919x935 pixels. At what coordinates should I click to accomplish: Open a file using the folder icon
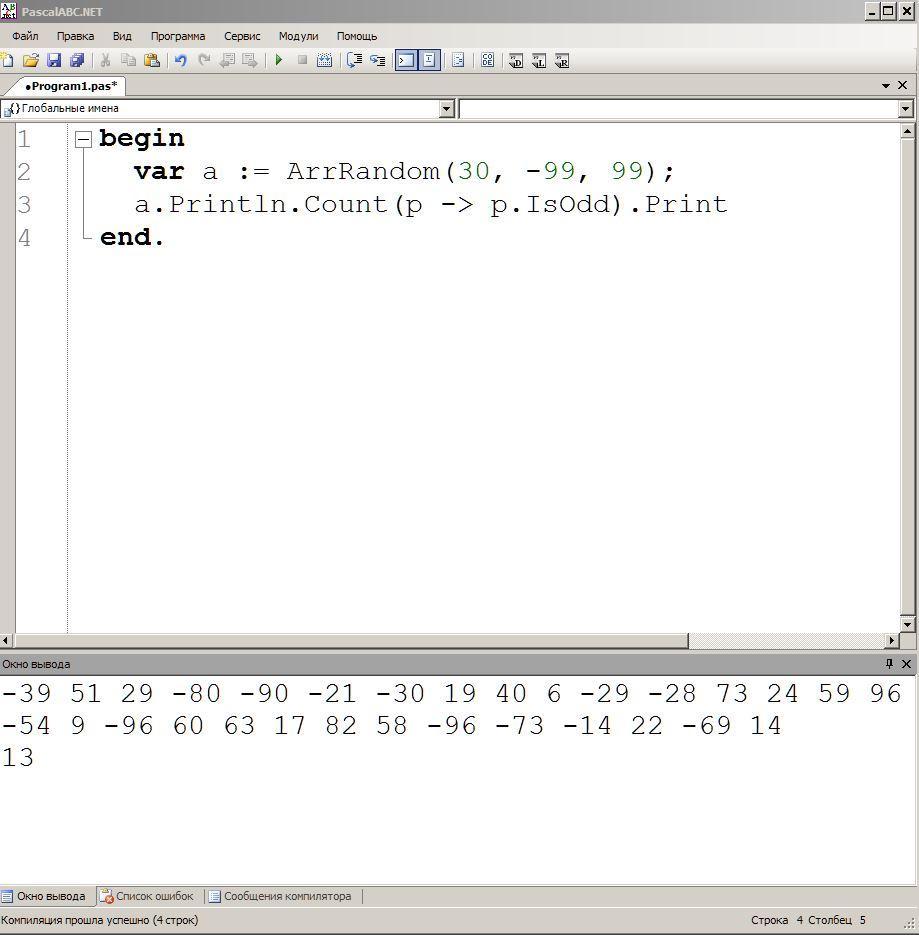click(x=31, y=60)
